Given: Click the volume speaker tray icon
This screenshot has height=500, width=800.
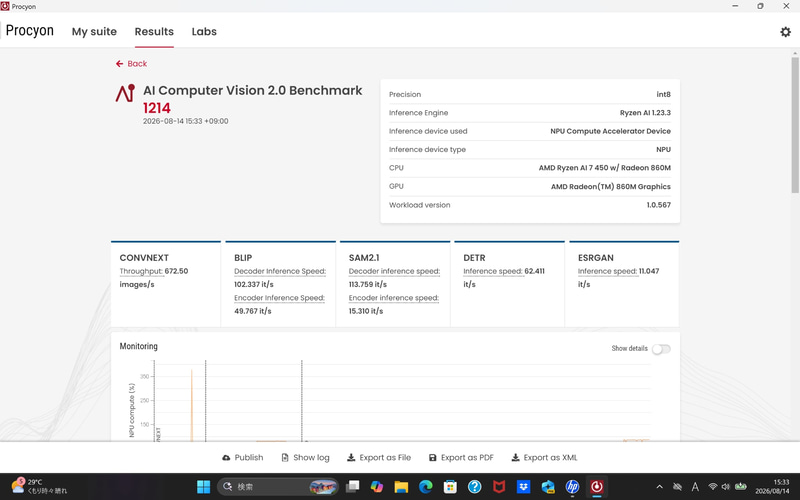Looking at the screenshot, I should click(x=726, y=487).
